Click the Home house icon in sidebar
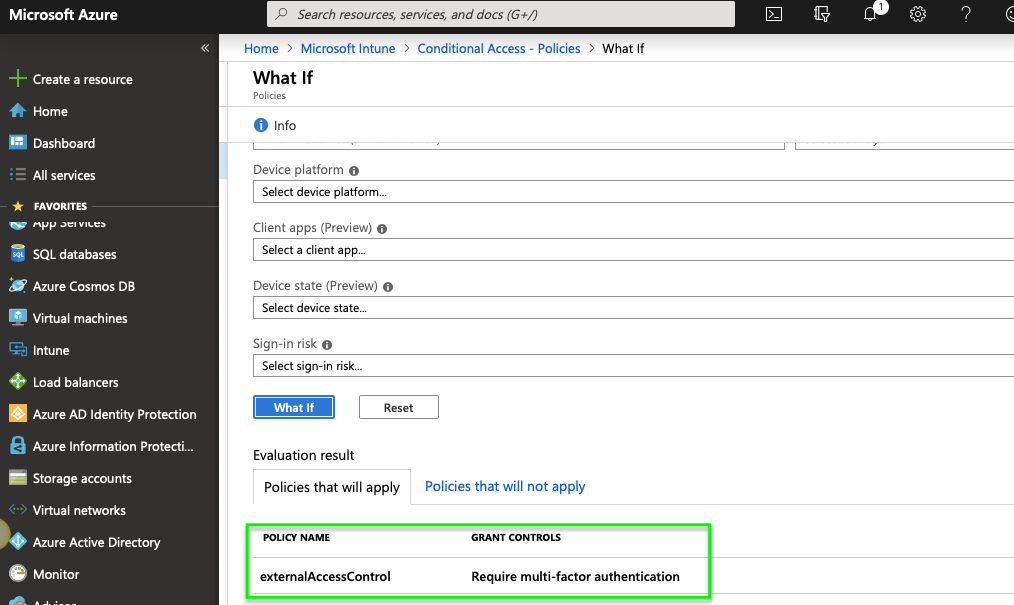Image resolution: width=1014 pixels, height=605 pixels. point(17,111)
